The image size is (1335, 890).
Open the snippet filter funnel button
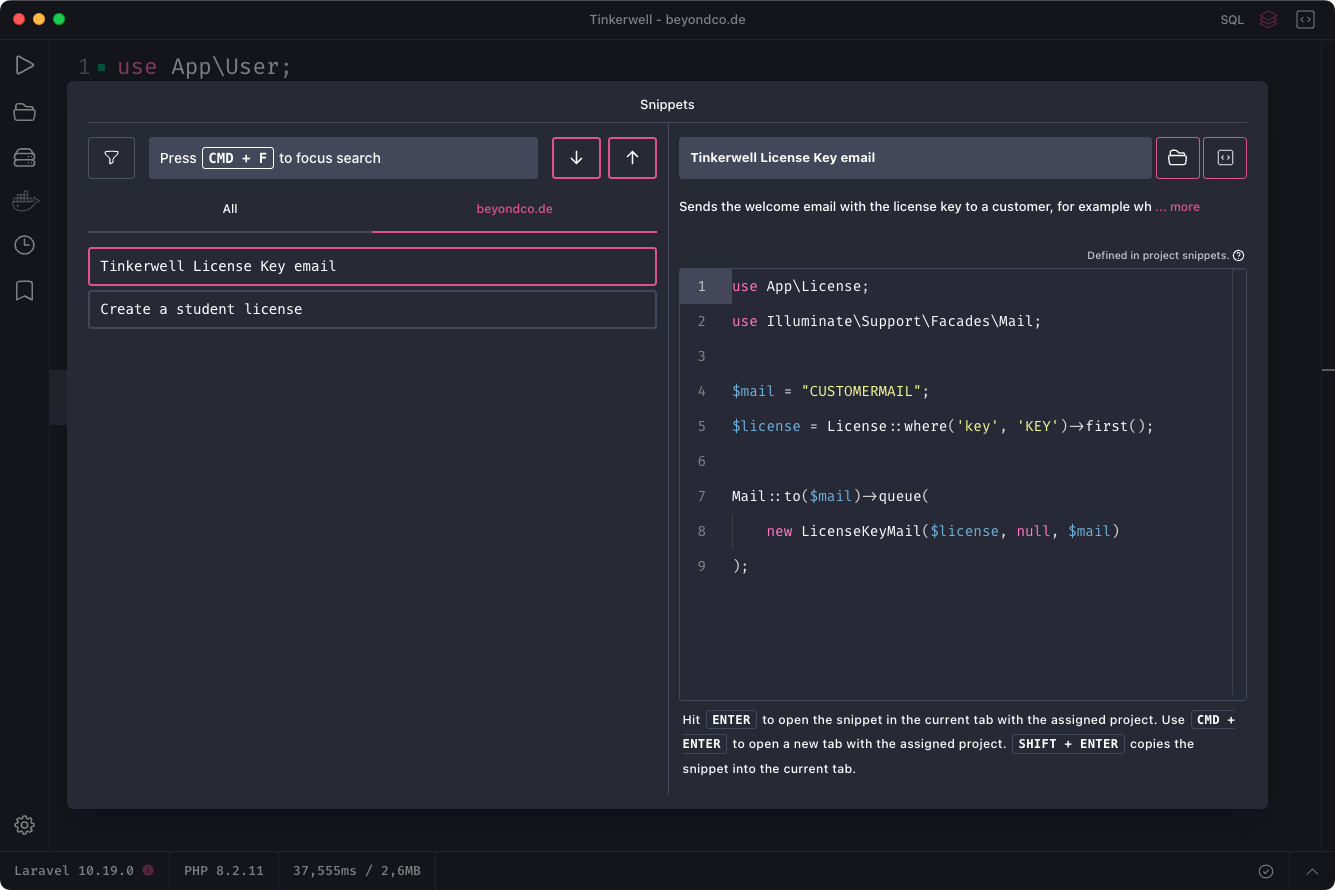point(111,158)
